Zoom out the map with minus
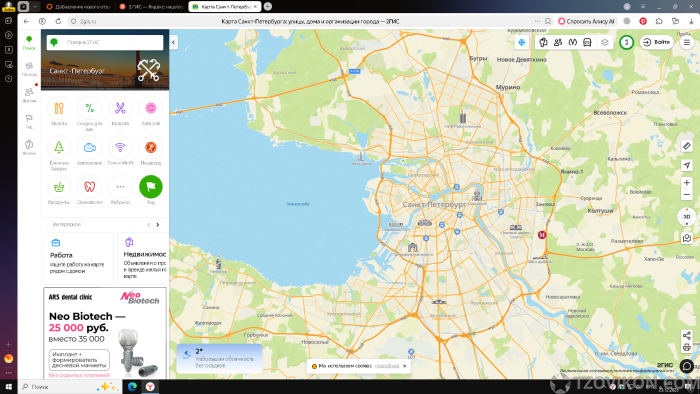Screen dimensions: 700x394 click(687, 195)
